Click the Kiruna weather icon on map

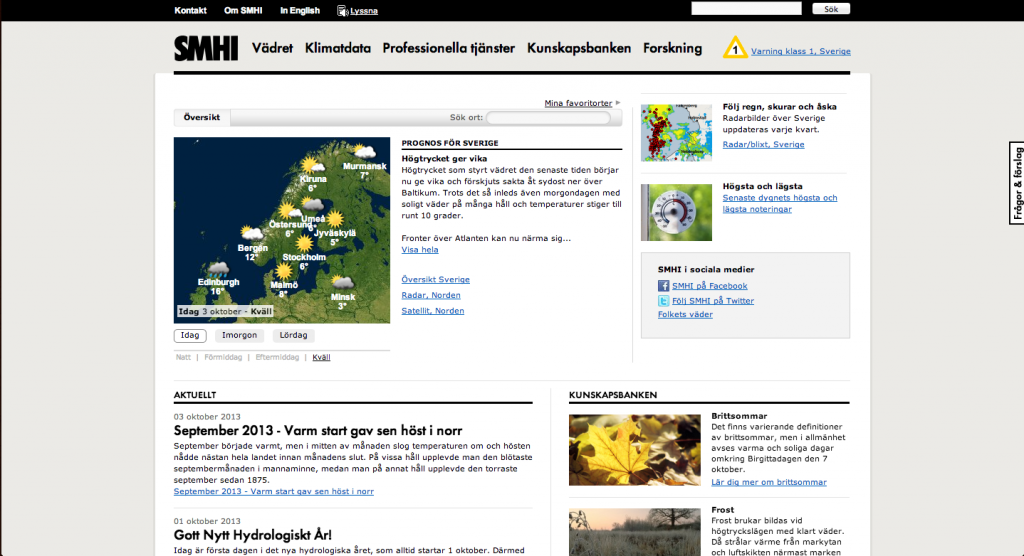coord(312,165)
